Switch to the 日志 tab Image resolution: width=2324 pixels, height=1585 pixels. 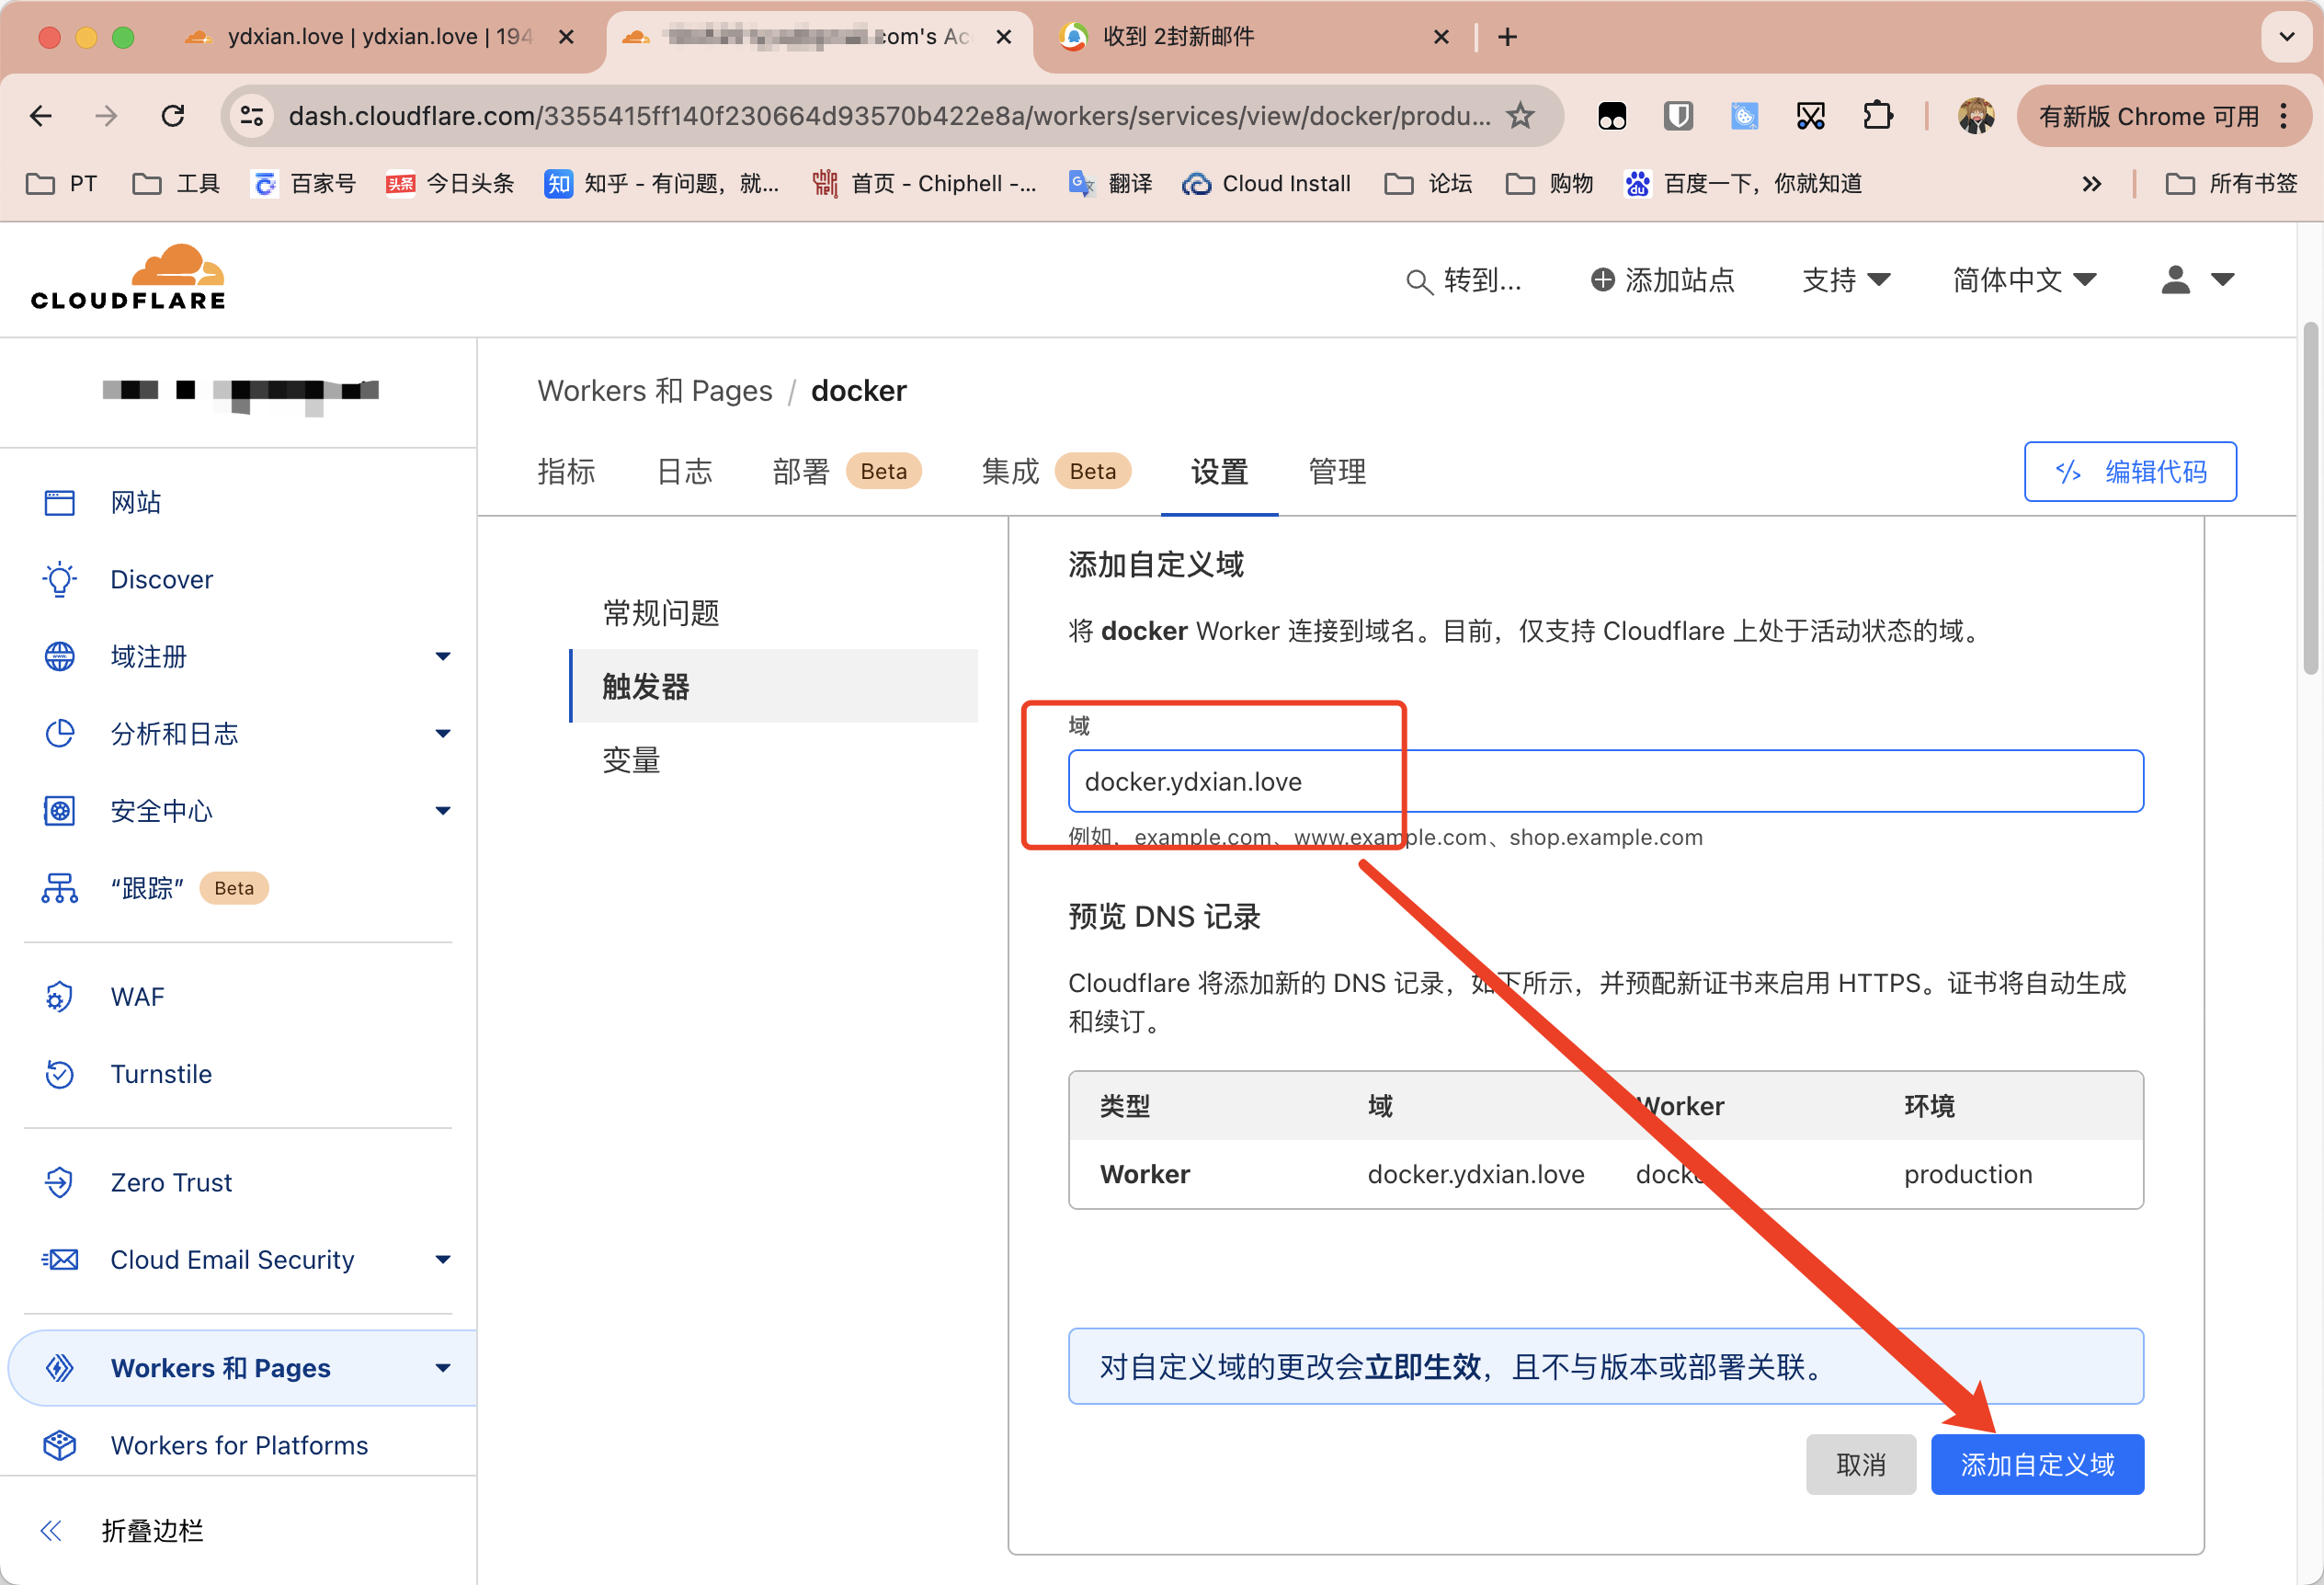coord(684,471)
